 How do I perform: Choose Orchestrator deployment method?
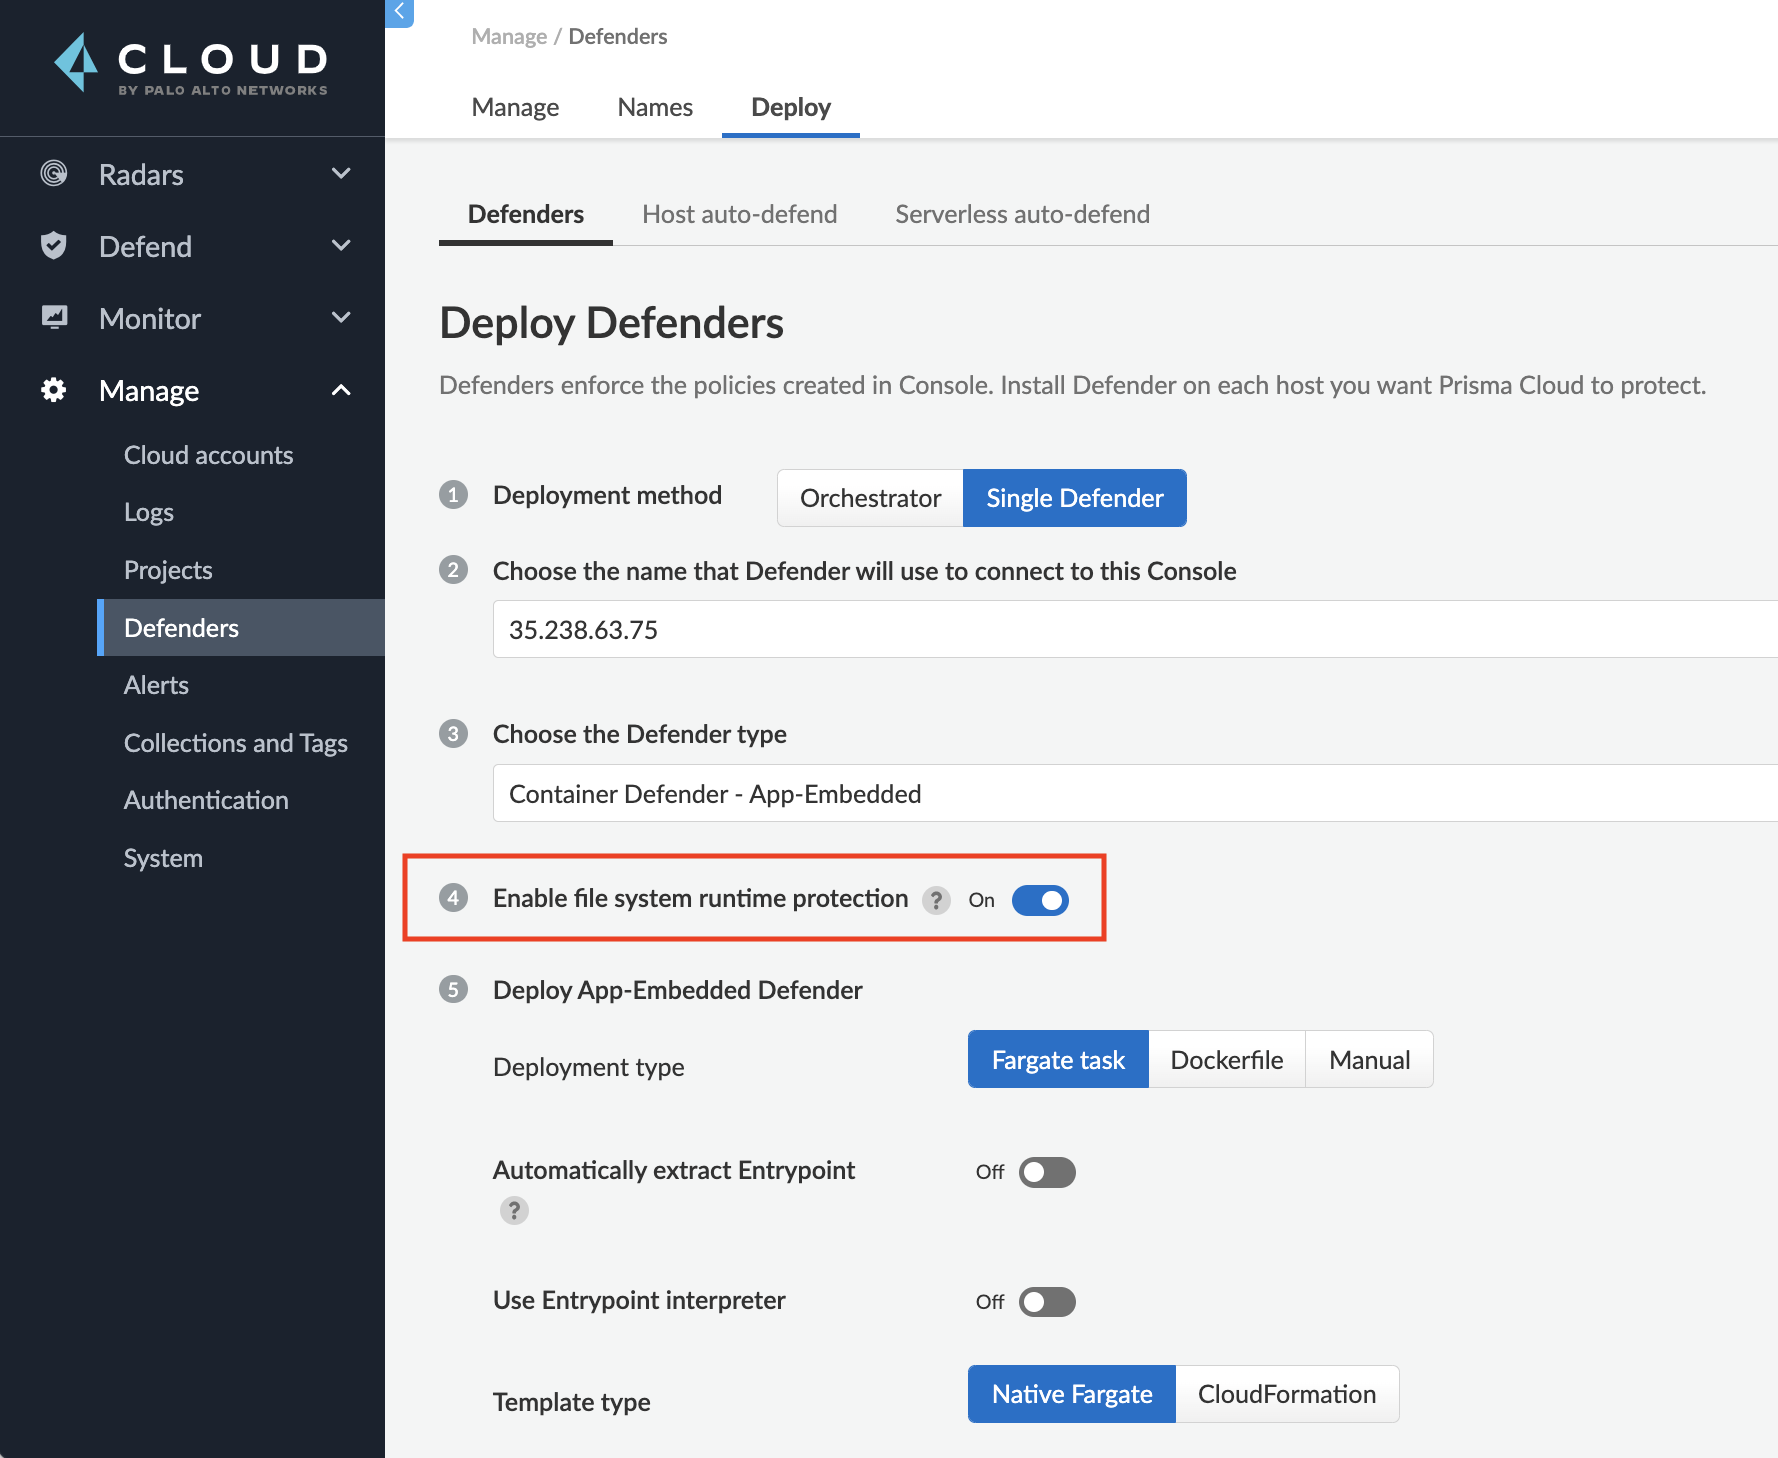(x=870, y=498)
